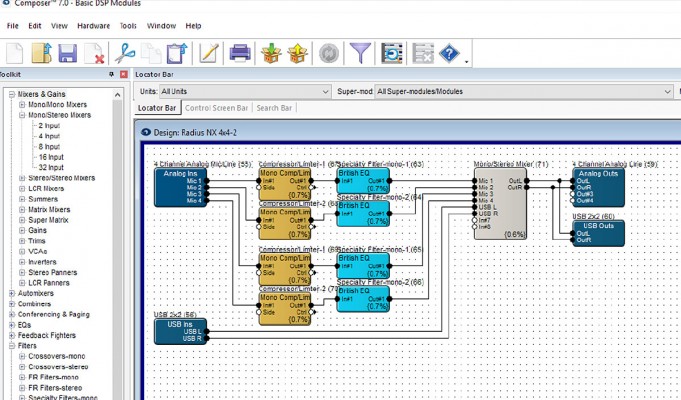This screenshot has height=400, width=681.
Task: Close the Toolkit panel with red X
Action: click(x=124, y=74)
